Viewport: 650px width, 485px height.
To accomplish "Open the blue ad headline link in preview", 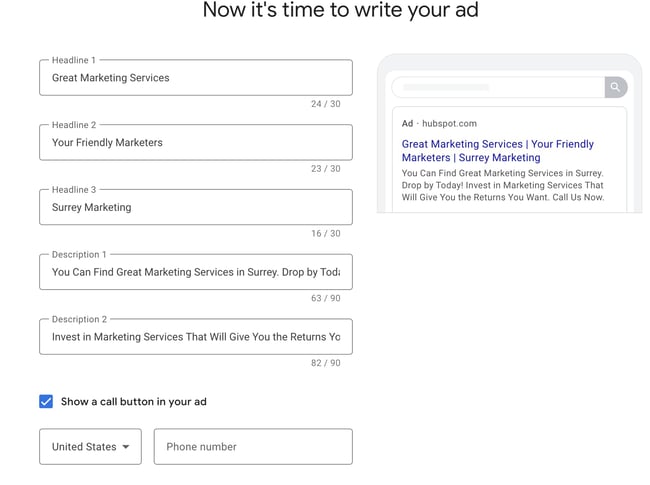I will [497, 151].
